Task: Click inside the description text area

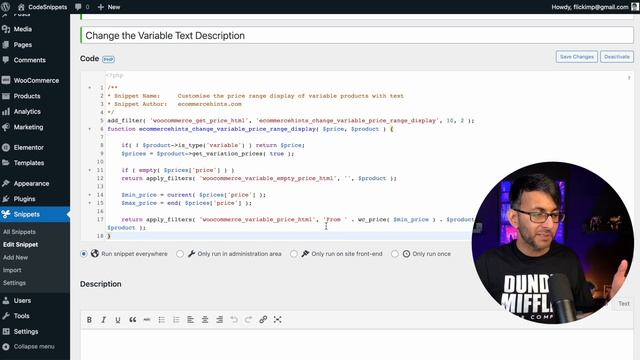Action: click(x=357, y=345)
